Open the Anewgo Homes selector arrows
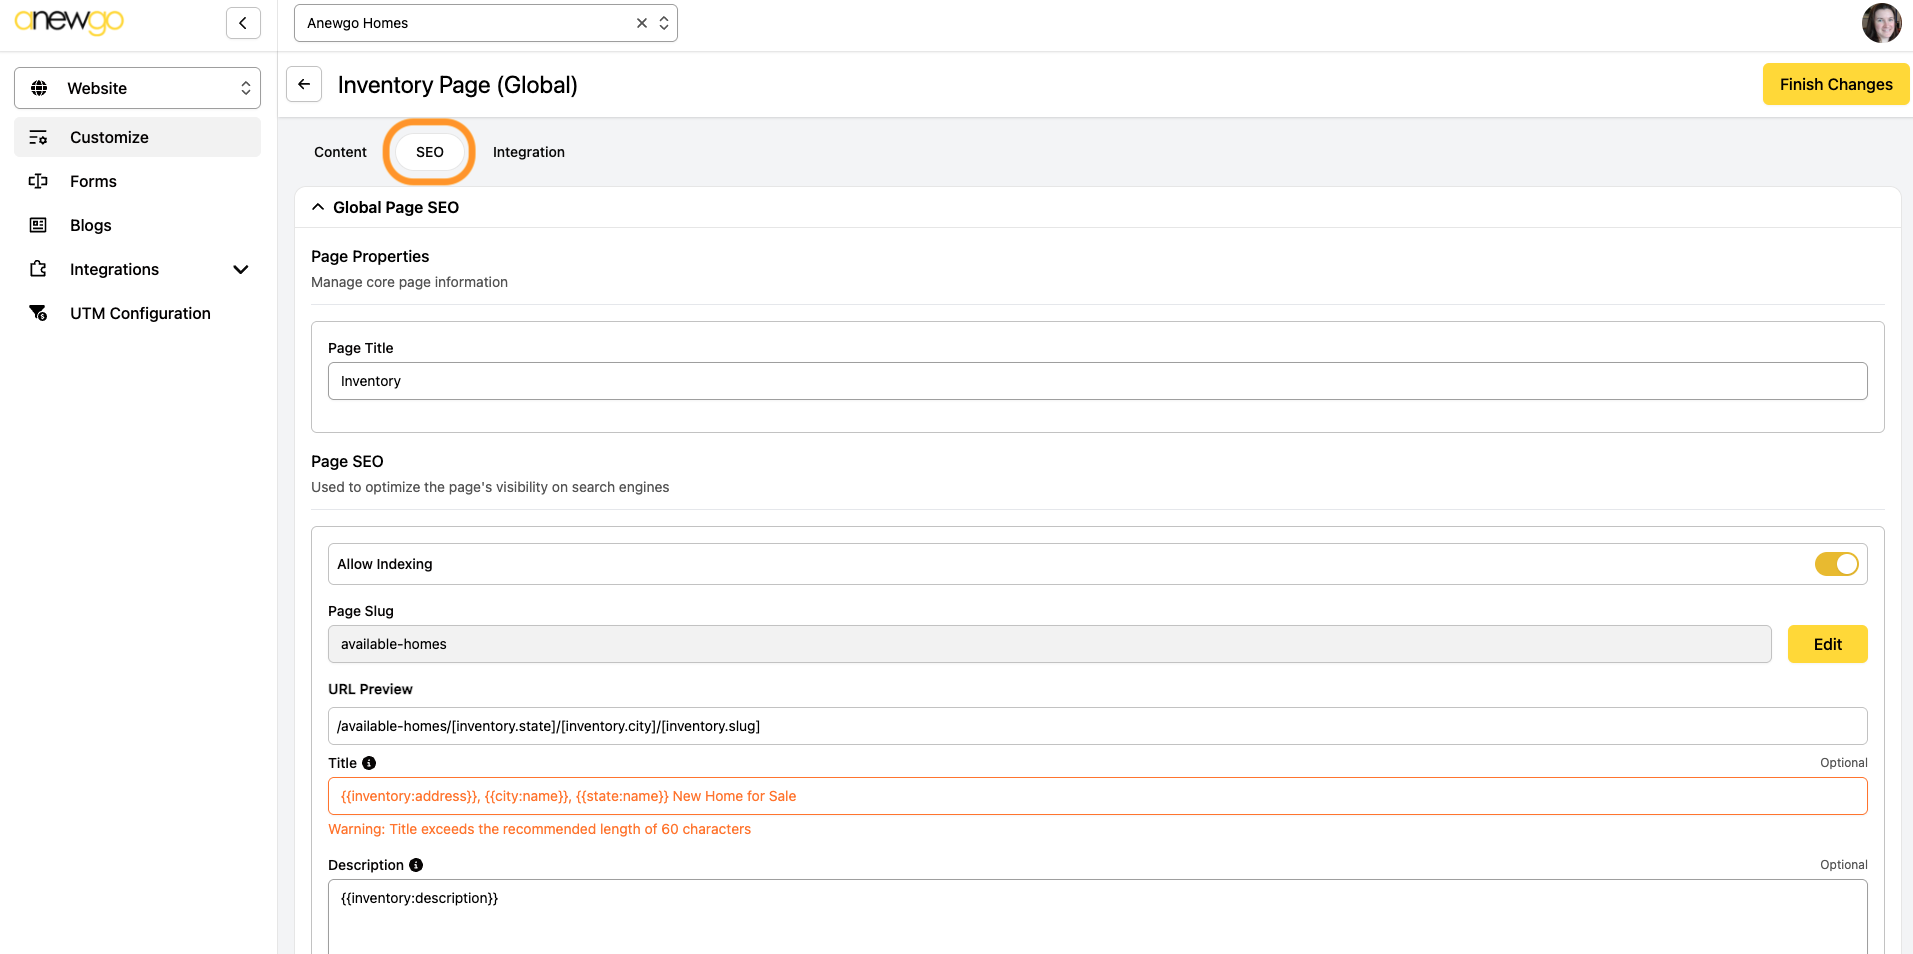Image resolution: width=1913 pixels, height=954 pixels. pos(664,23)
